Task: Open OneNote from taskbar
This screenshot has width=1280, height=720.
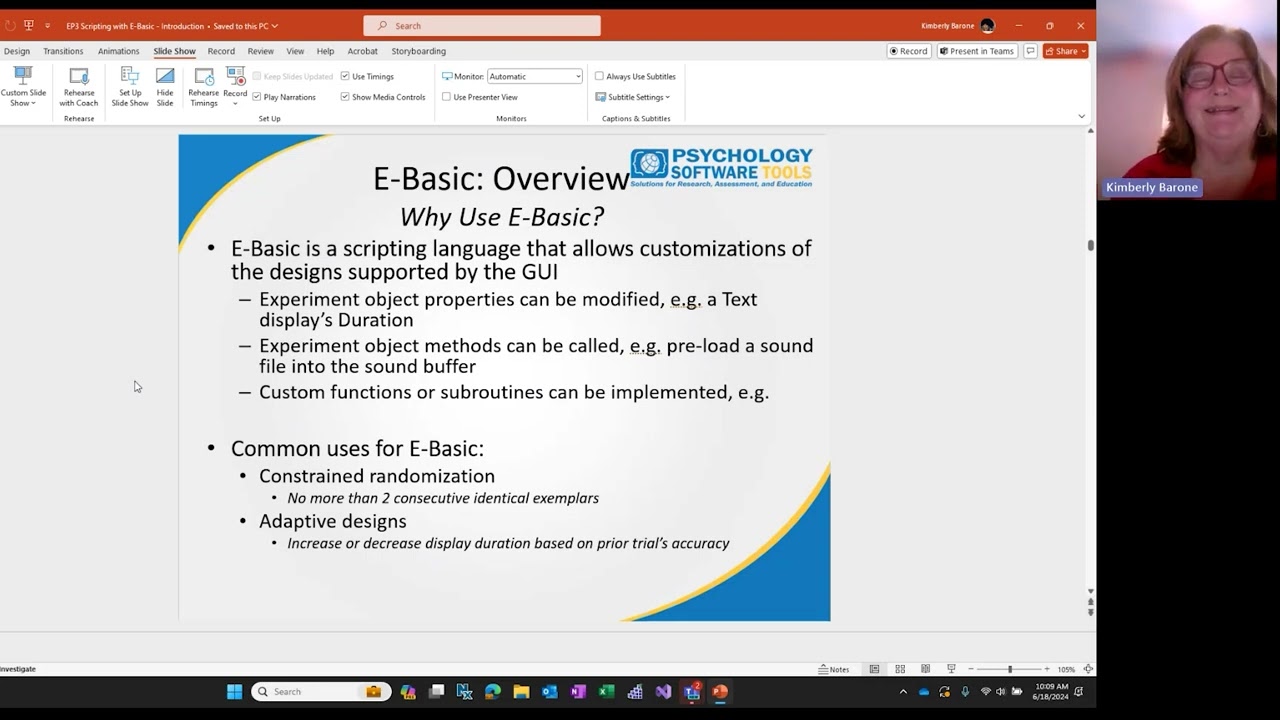Action: coord(578,691)
